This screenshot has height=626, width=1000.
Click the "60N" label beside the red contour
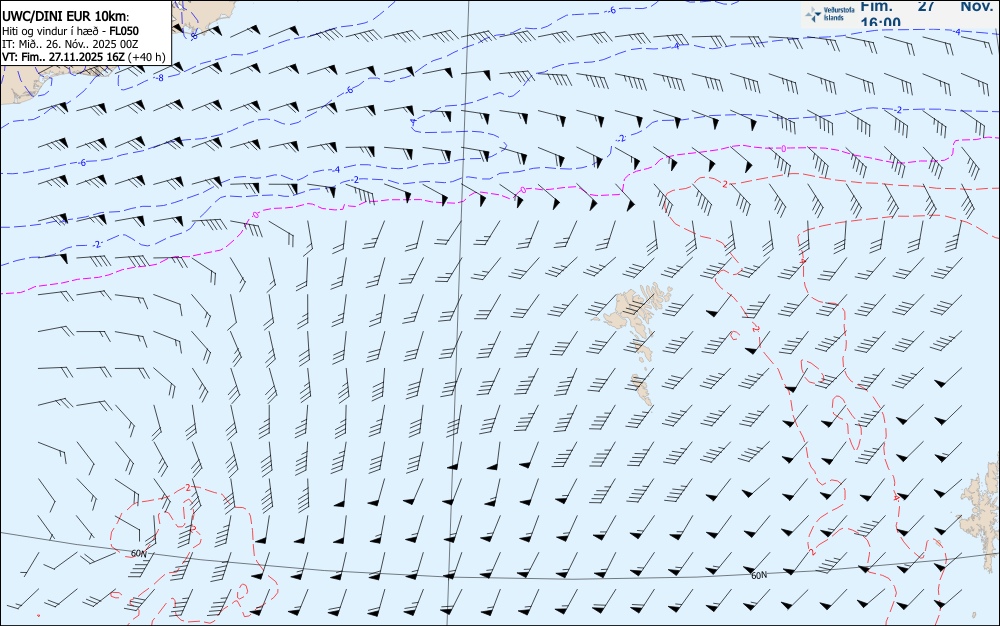click(x=138, y=553)
